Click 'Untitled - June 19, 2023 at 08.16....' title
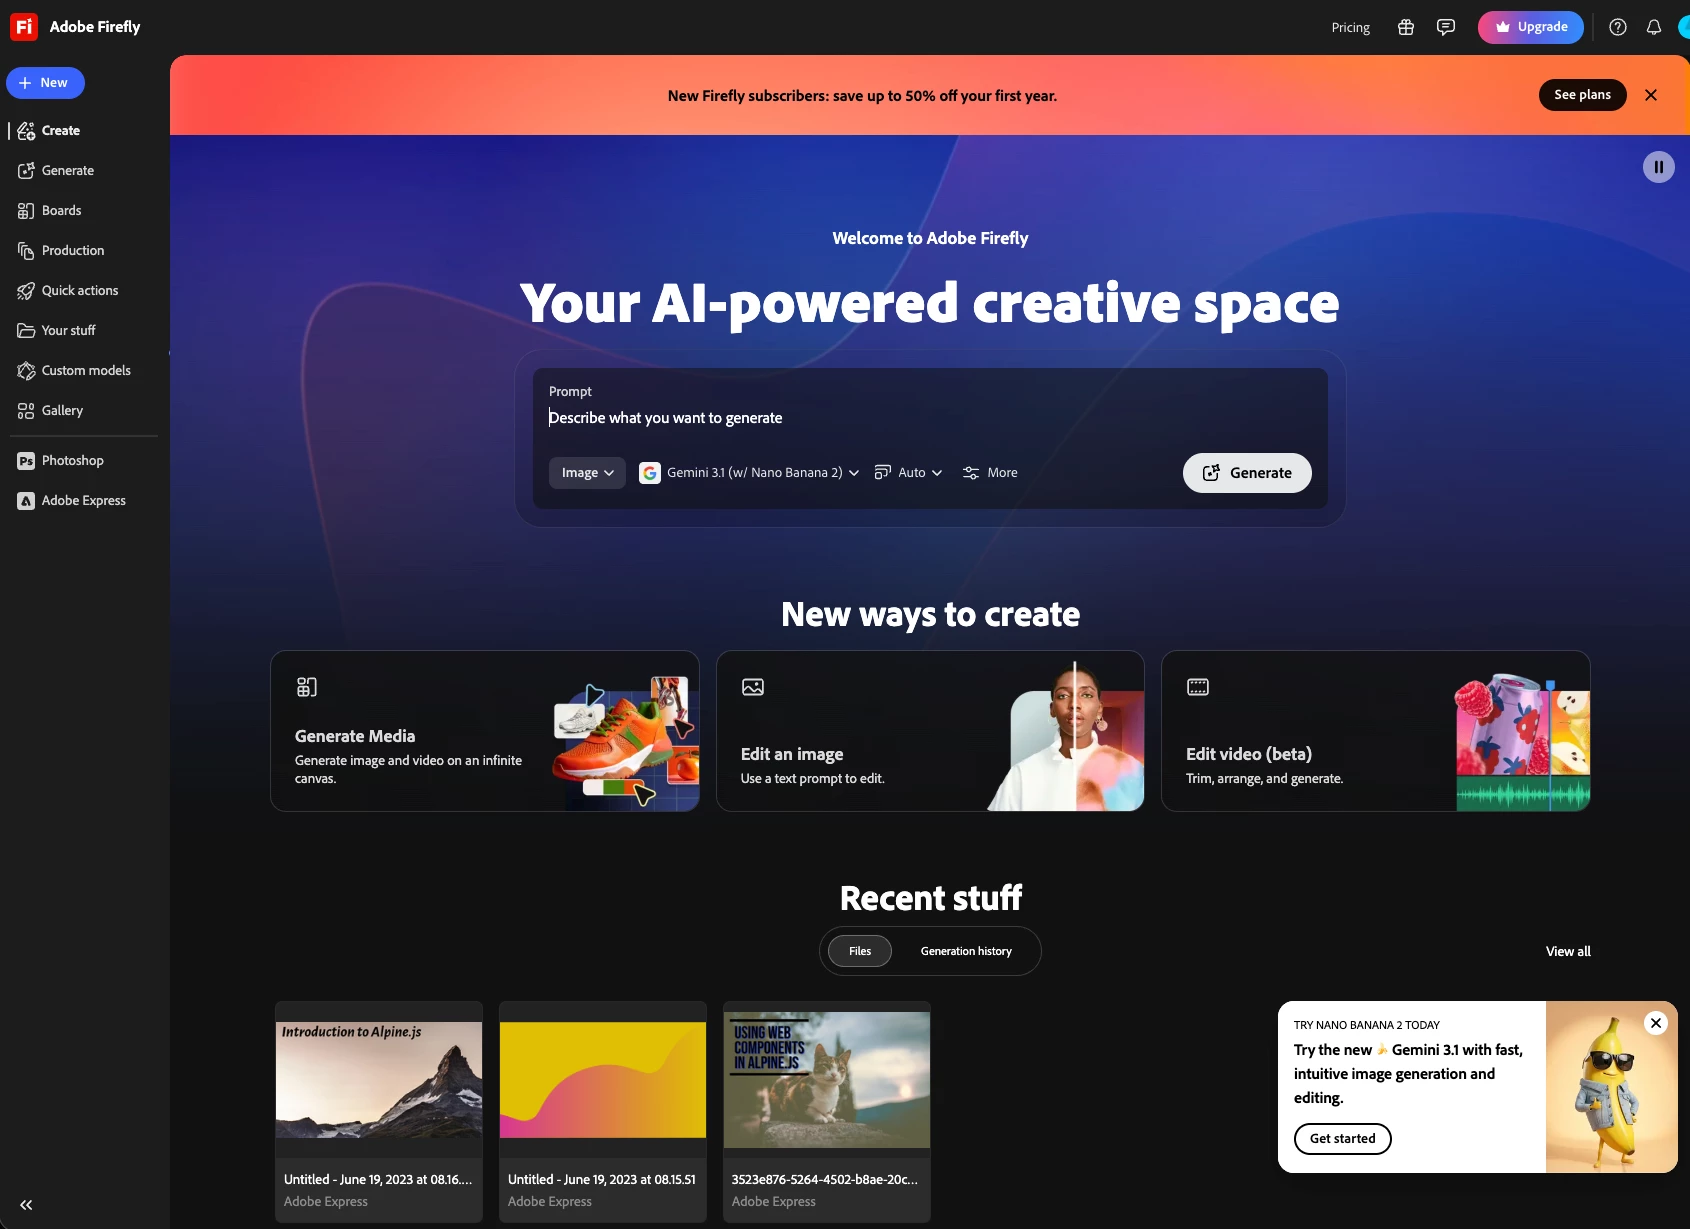Screen dimensions: 1690x1229 tap(378, 1180)
